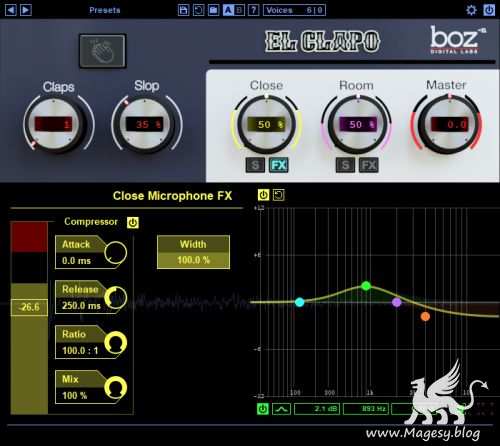
Task: Click the Claps knob
Action: 54,124
